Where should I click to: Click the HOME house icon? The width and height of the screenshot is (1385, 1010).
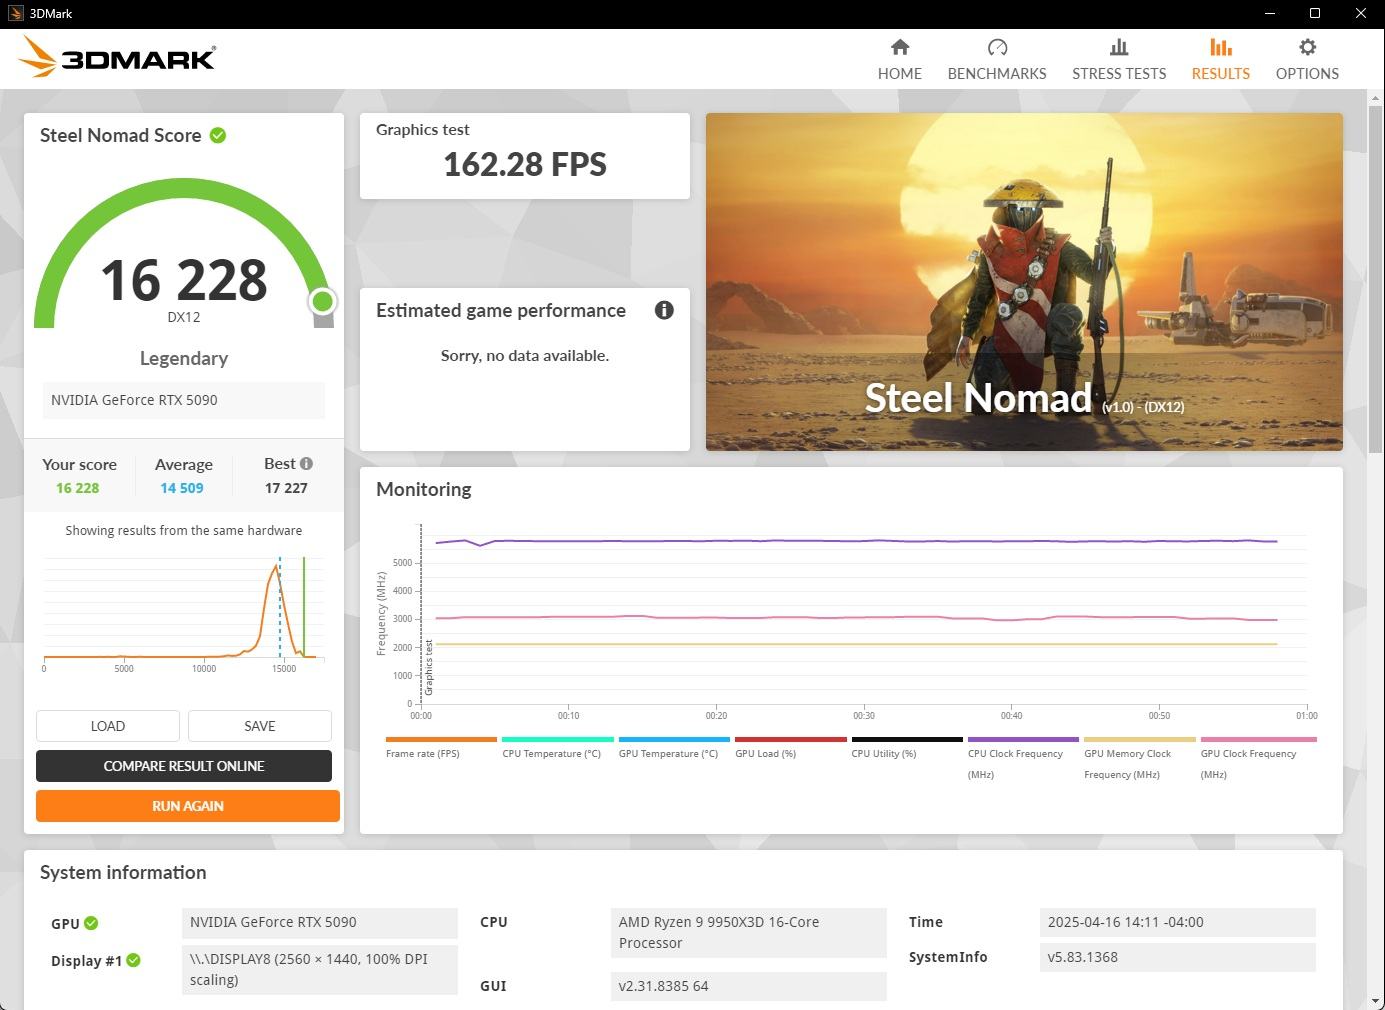pos(900,47)
